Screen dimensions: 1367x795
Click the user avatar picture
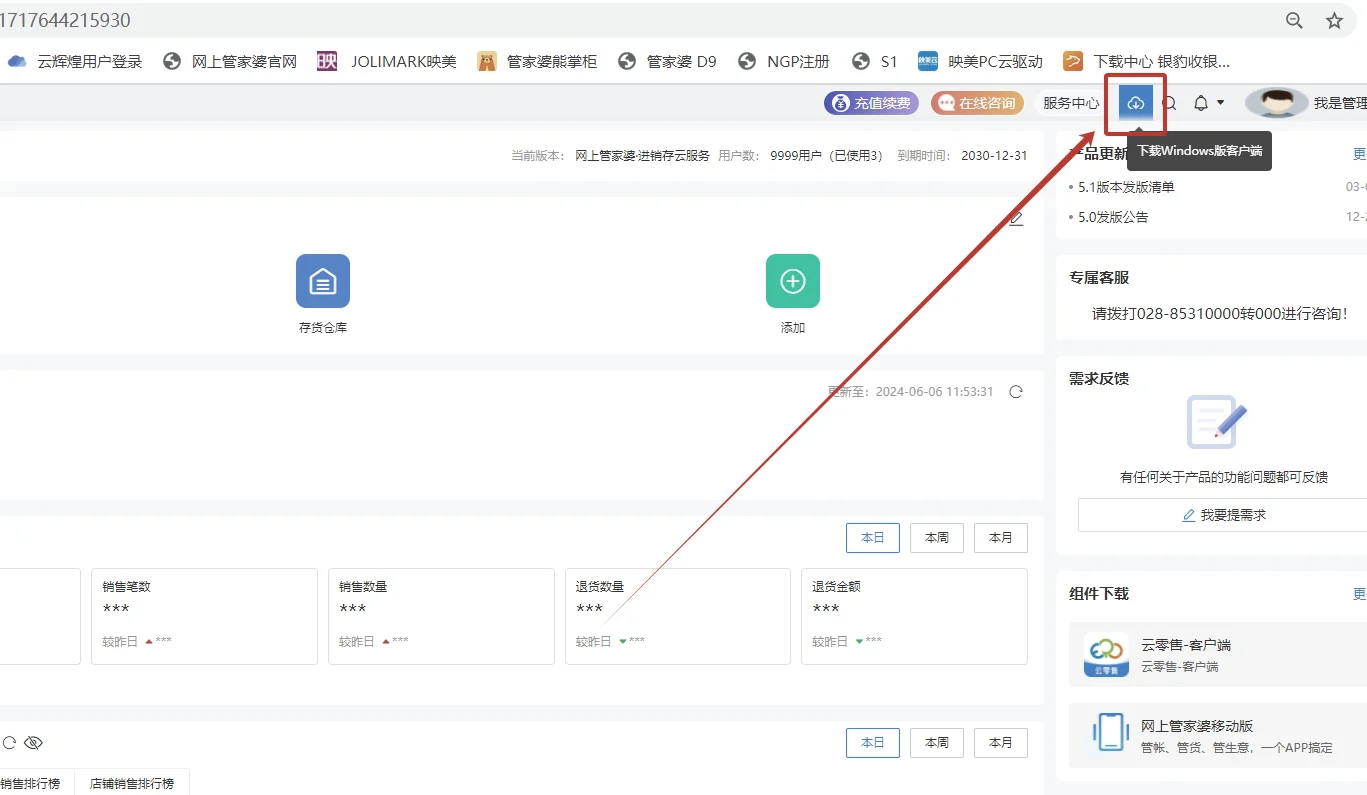click(x=1276, y=103)
